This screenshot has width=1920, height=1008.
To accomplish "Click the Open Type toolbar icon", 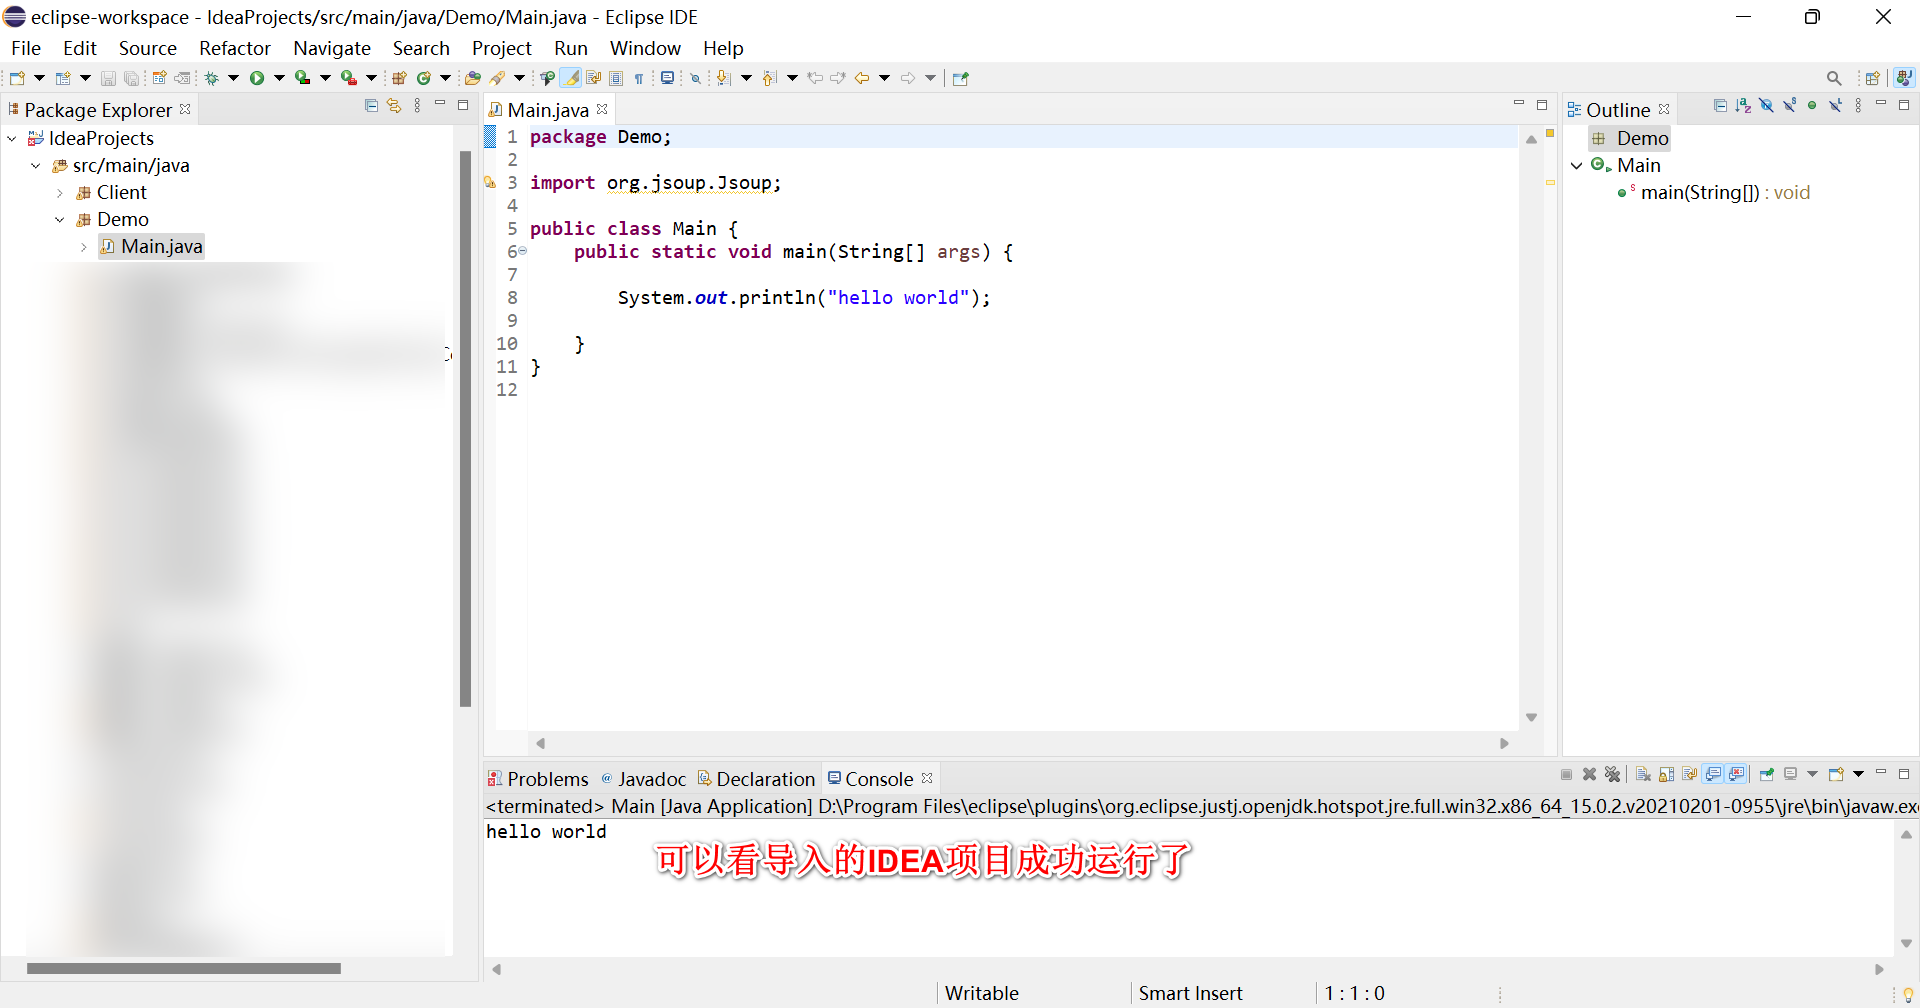I will point(473,78).
